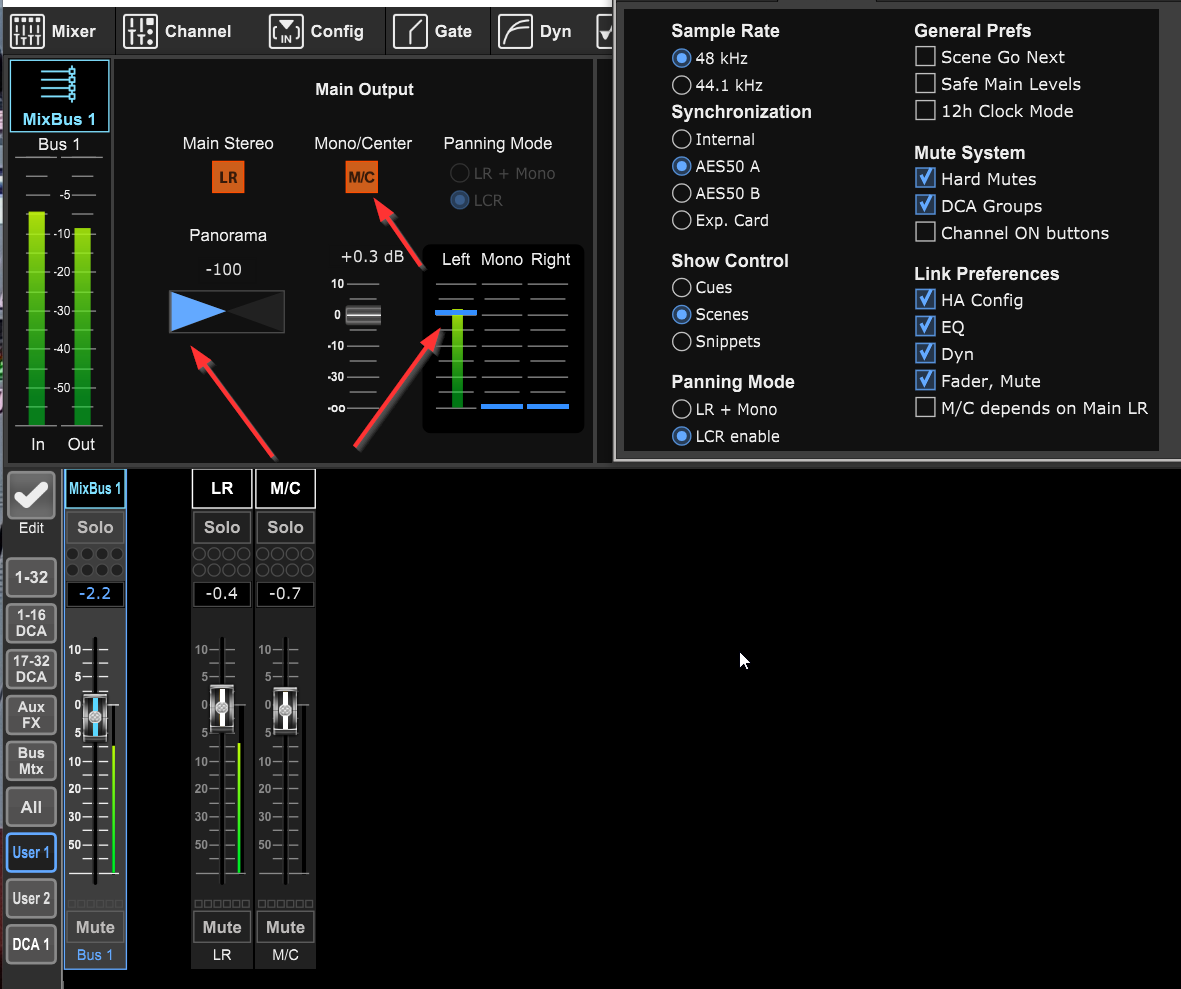The image size is (1181, 989).
Task: Click the Edit checkmark button
Action: 31,496
